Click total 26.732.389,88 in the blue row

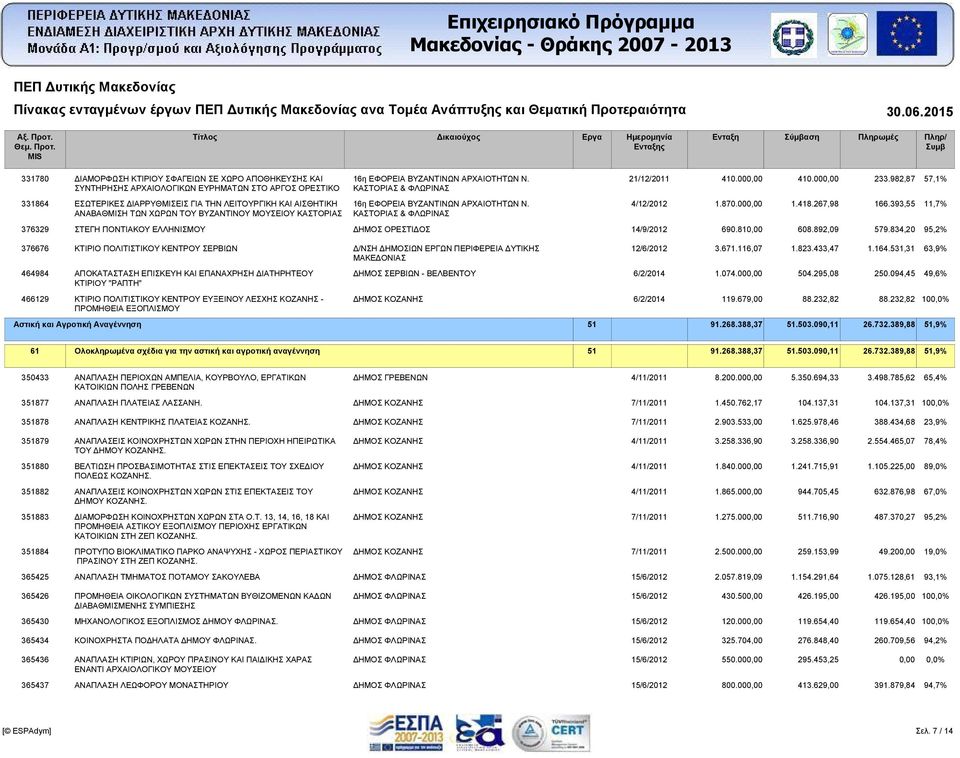[889, 325]
